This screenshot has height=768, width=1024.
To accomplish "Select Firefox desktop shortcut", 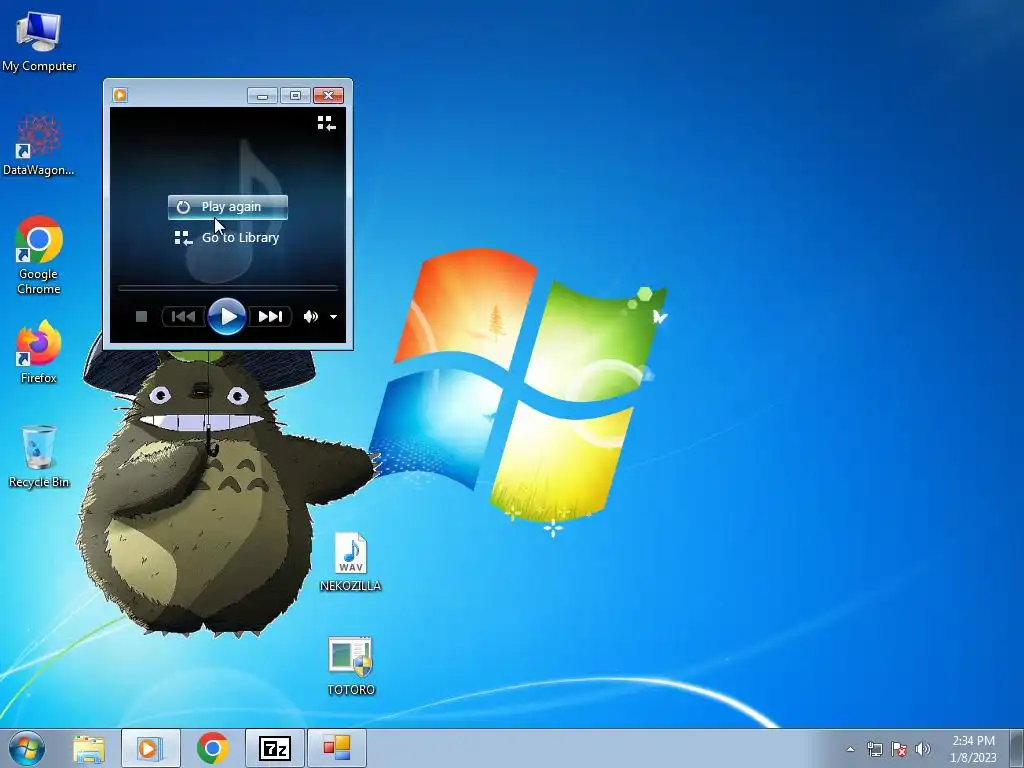I will click(39, 353).
